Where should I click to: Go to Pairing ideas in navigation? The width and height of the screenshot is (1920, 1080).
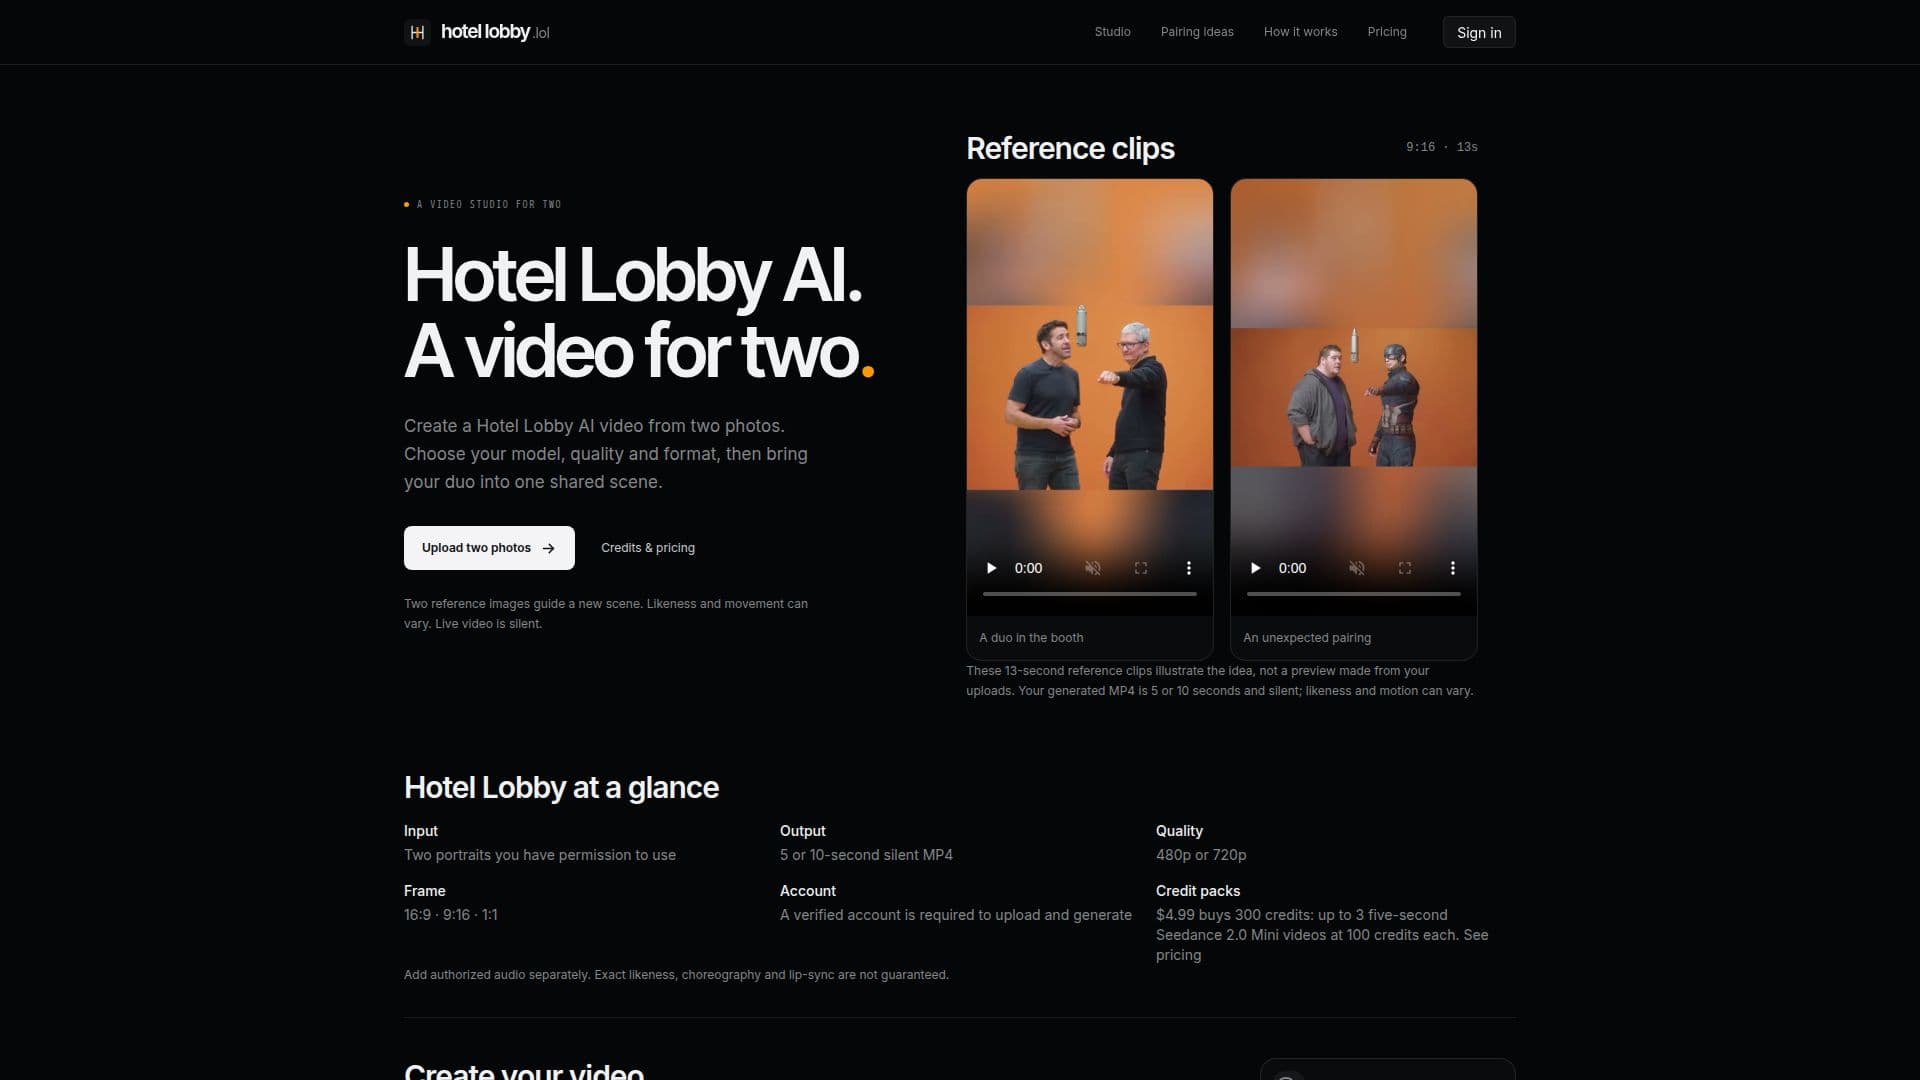(x=1197, y=32)
